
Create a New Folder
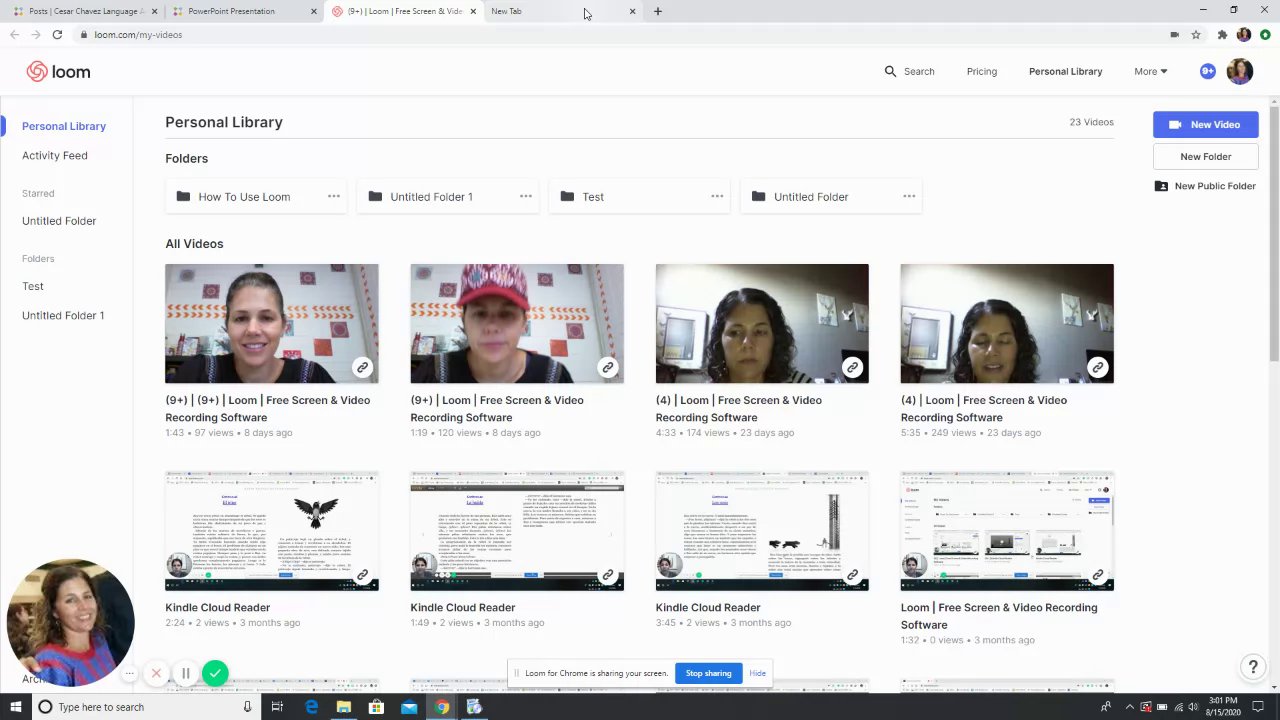click(1205, 156)
